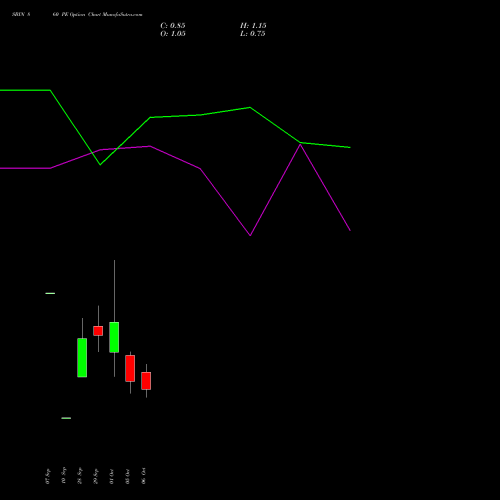Select the last red candlestick on the right
Image resolution: width=500 pixels, height=500 pixels.
click(x=146, y=381)
